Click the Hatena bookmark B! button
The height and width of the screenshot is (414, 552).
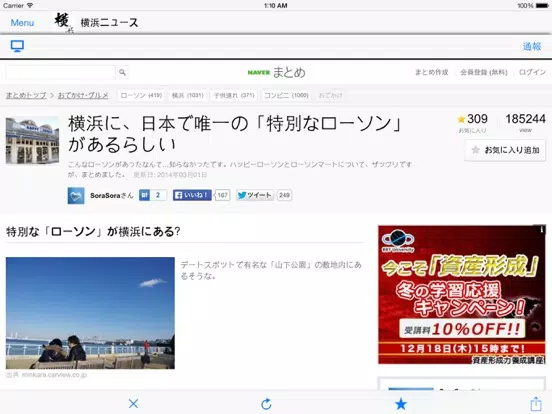pos(153,195)
